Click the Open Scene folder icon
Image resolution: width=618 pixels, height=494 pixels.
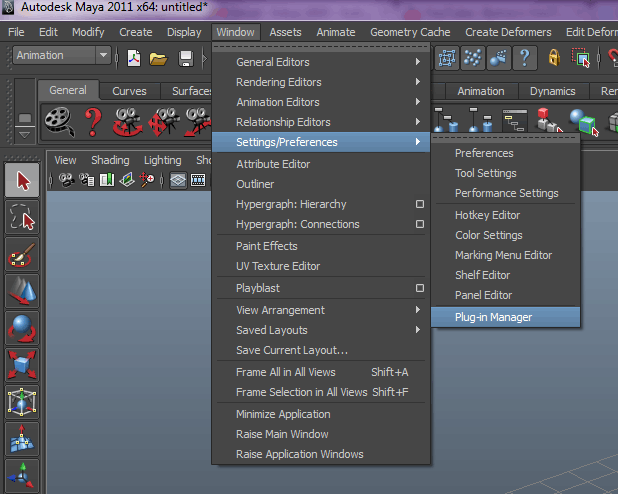[x=158, y=59]
